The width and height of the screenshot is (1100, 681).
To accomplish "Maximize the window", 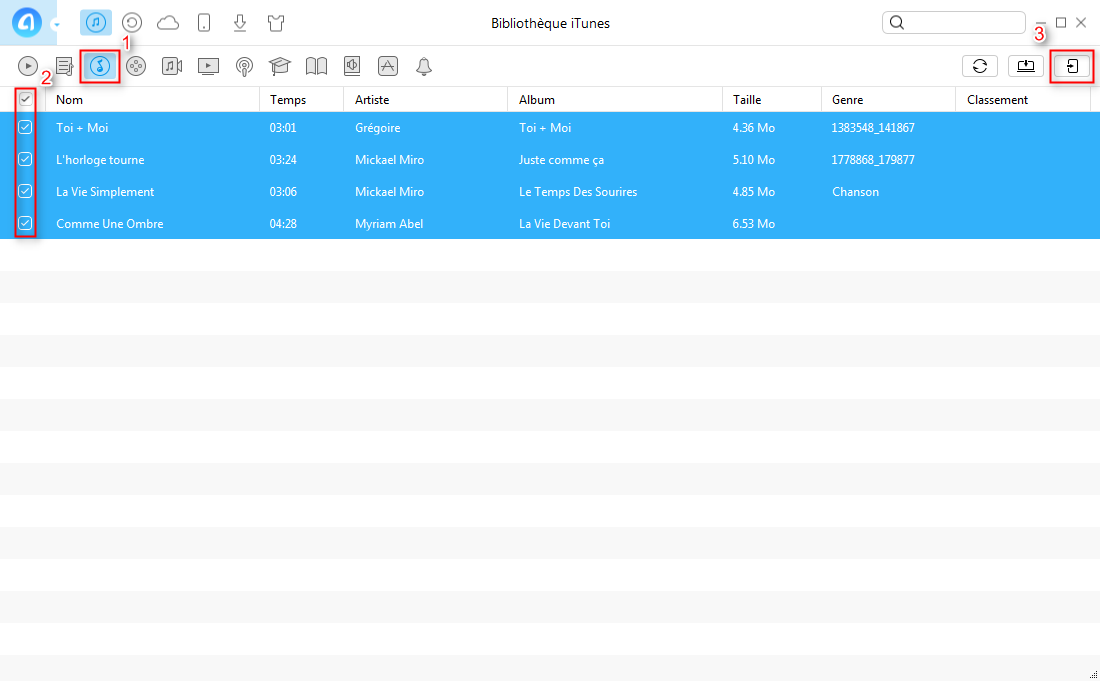I will 1061,23.
